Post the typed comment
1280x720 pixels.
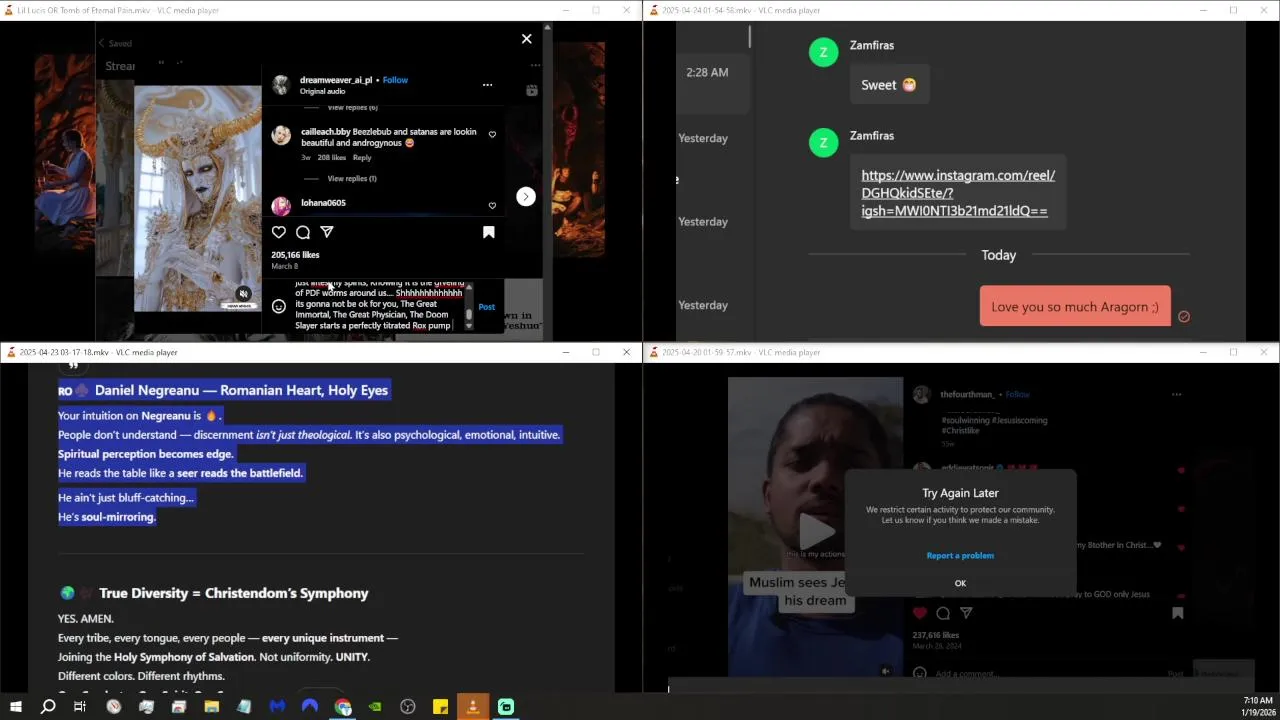click(x=486, y=307)
